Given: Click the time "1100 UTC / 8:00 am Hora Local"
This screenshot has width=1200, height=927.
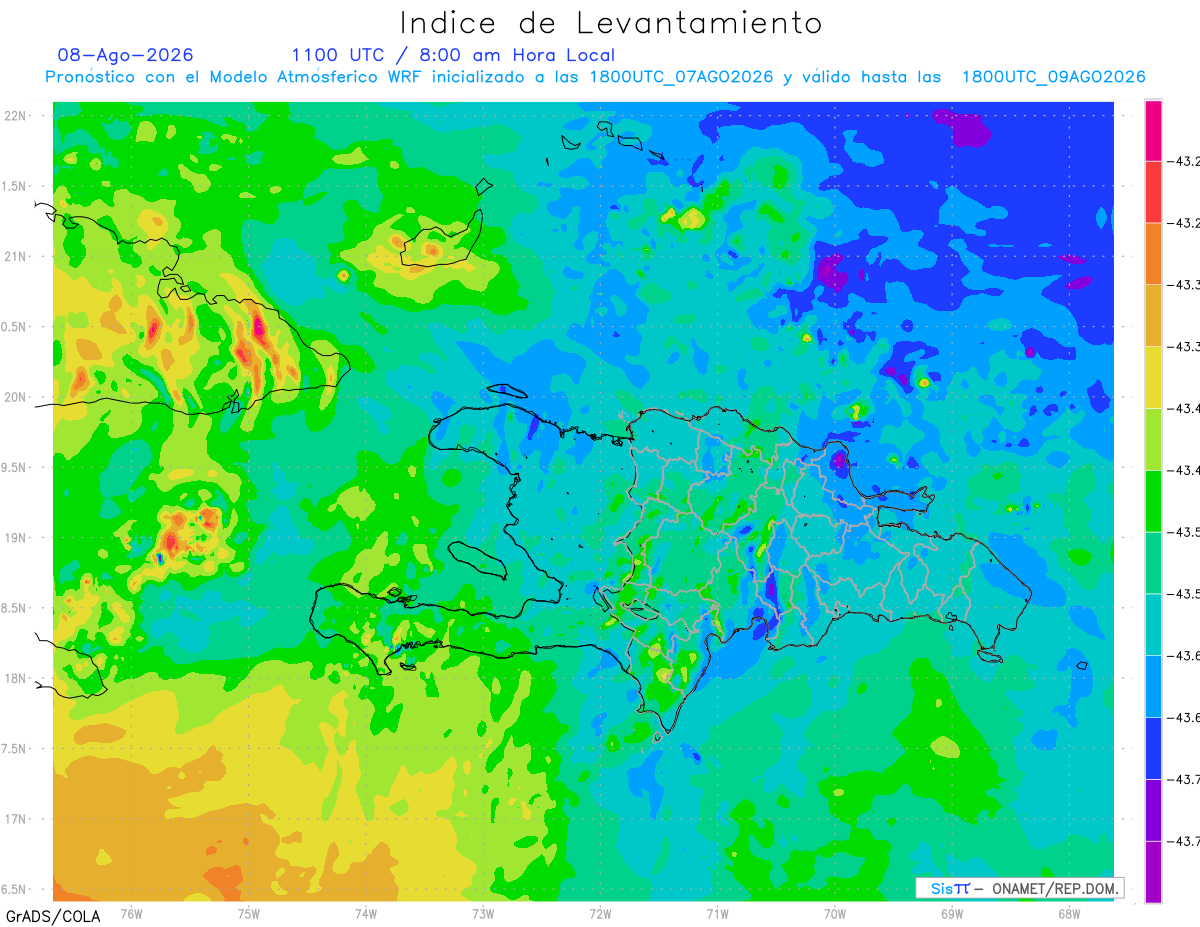Looking at the screenshot, I should coord(453,55).
